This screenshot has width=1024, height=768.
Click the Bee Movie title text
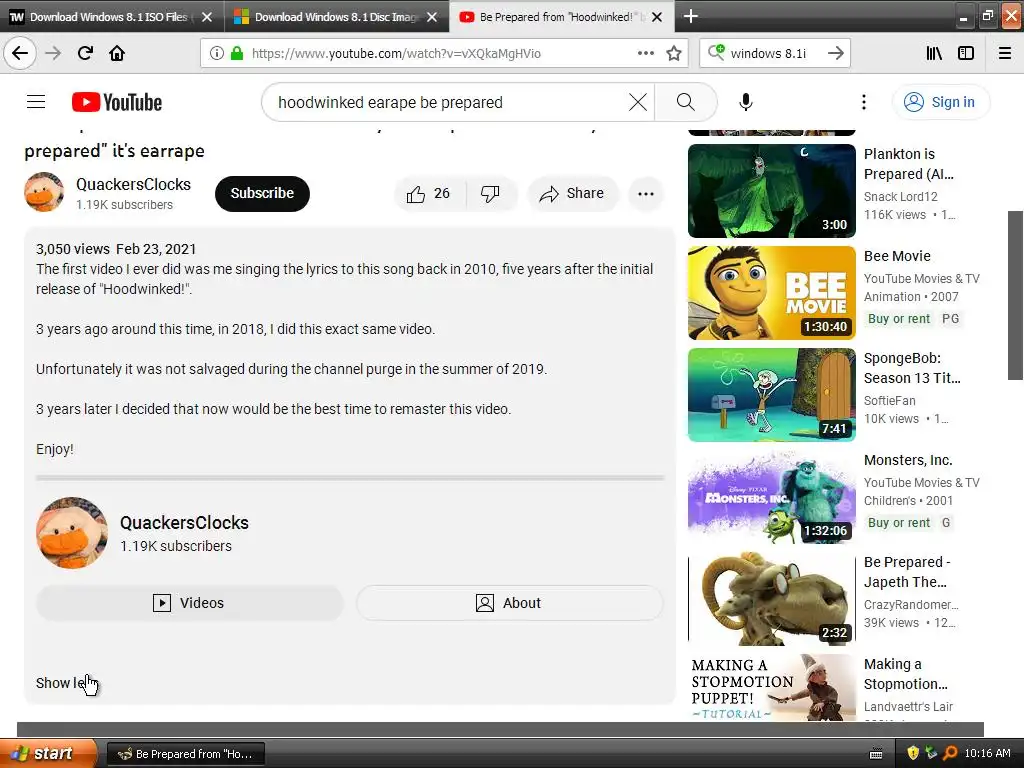(897, 256)
